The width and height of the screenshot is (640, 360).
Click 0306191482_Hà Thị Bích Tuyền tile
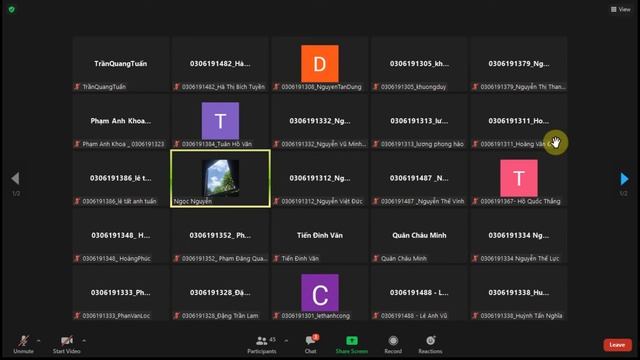[x=220, y=64]
